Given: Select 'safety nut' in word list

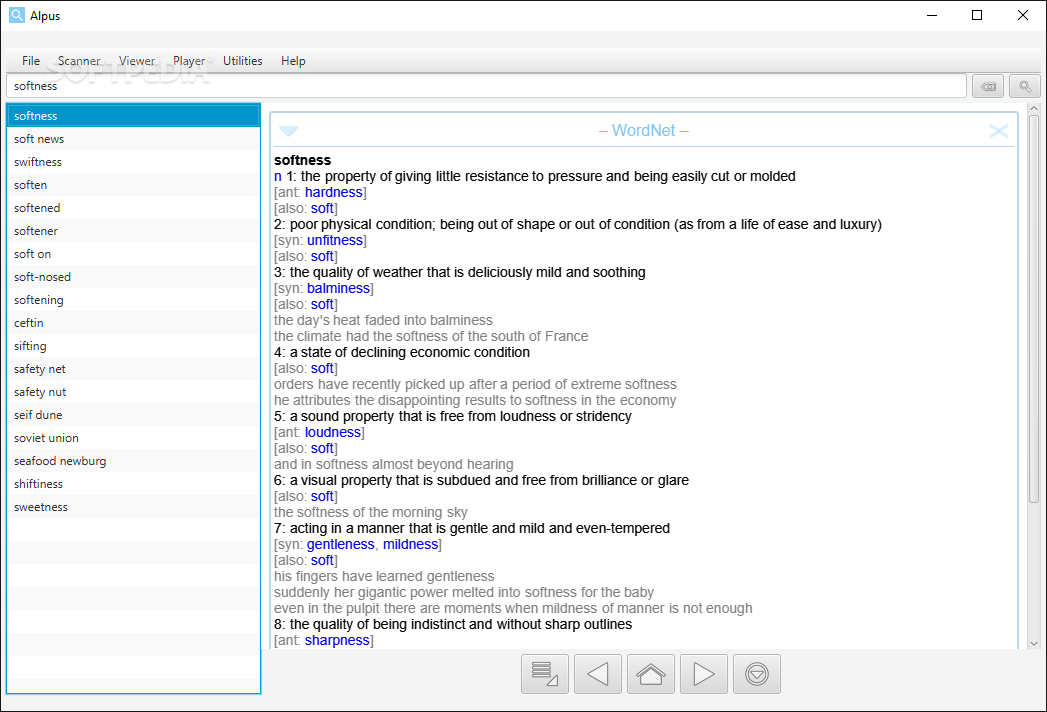Looking at the screenshot, I should (x=134, y=392).
